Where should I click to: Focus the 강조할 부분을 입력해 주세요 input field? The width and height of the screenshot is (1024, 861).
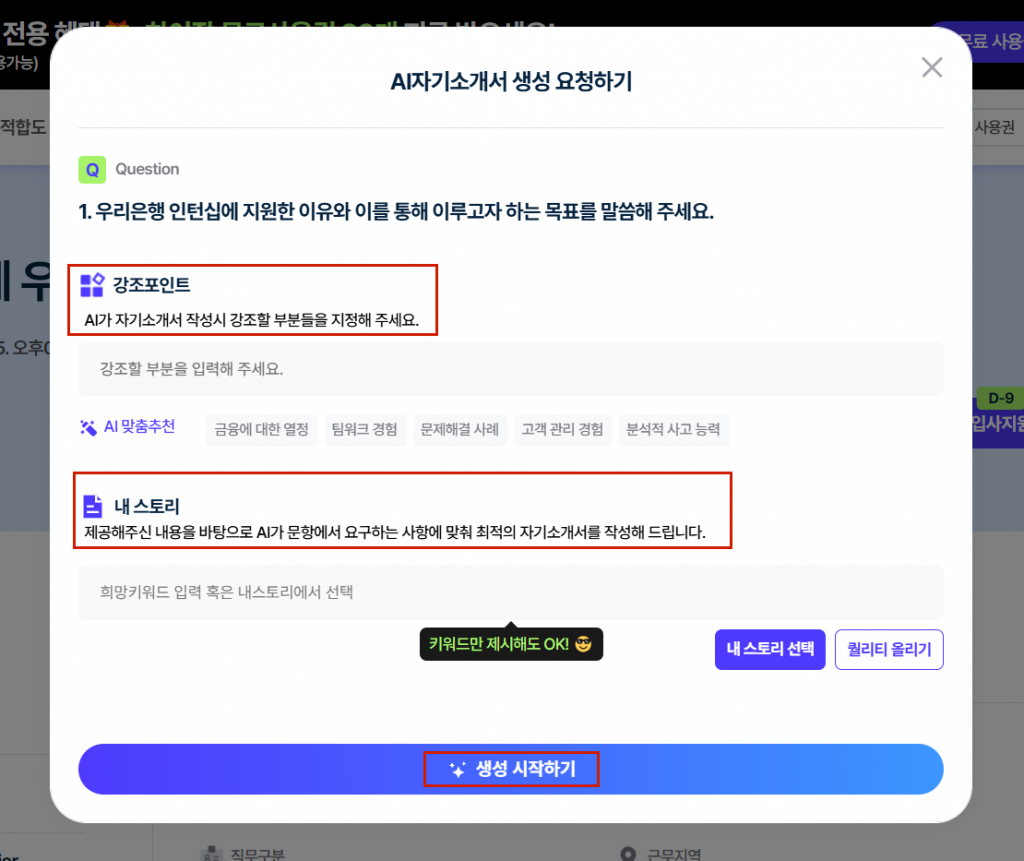pos(510,369)
